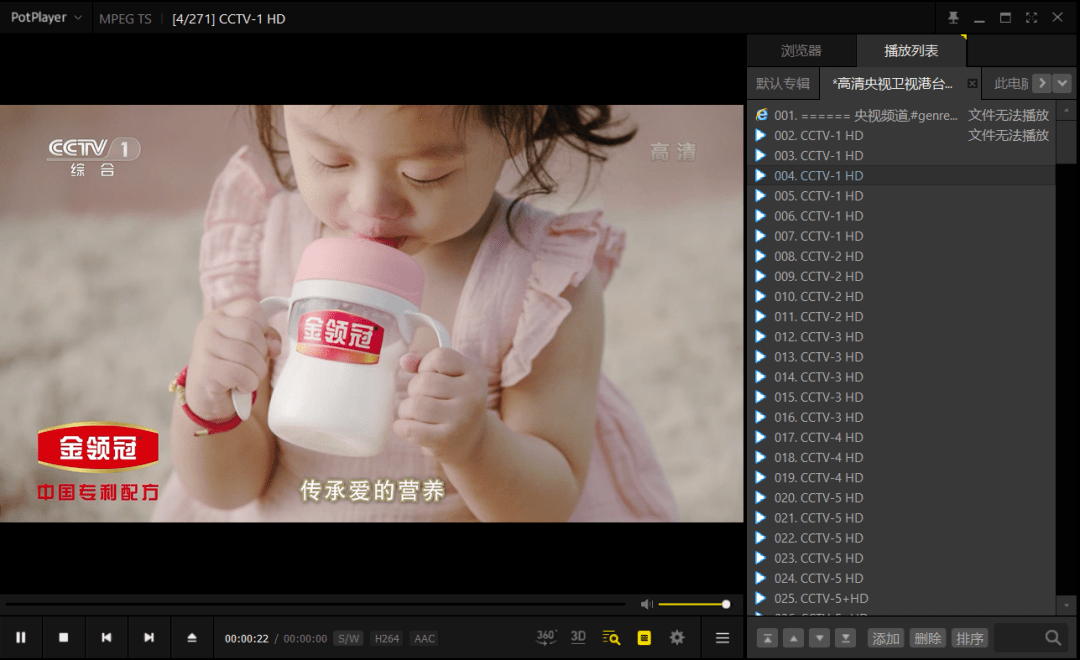1080x660 pixels.
Task: Select playlist item 001 央视频道
Action: 901,115
